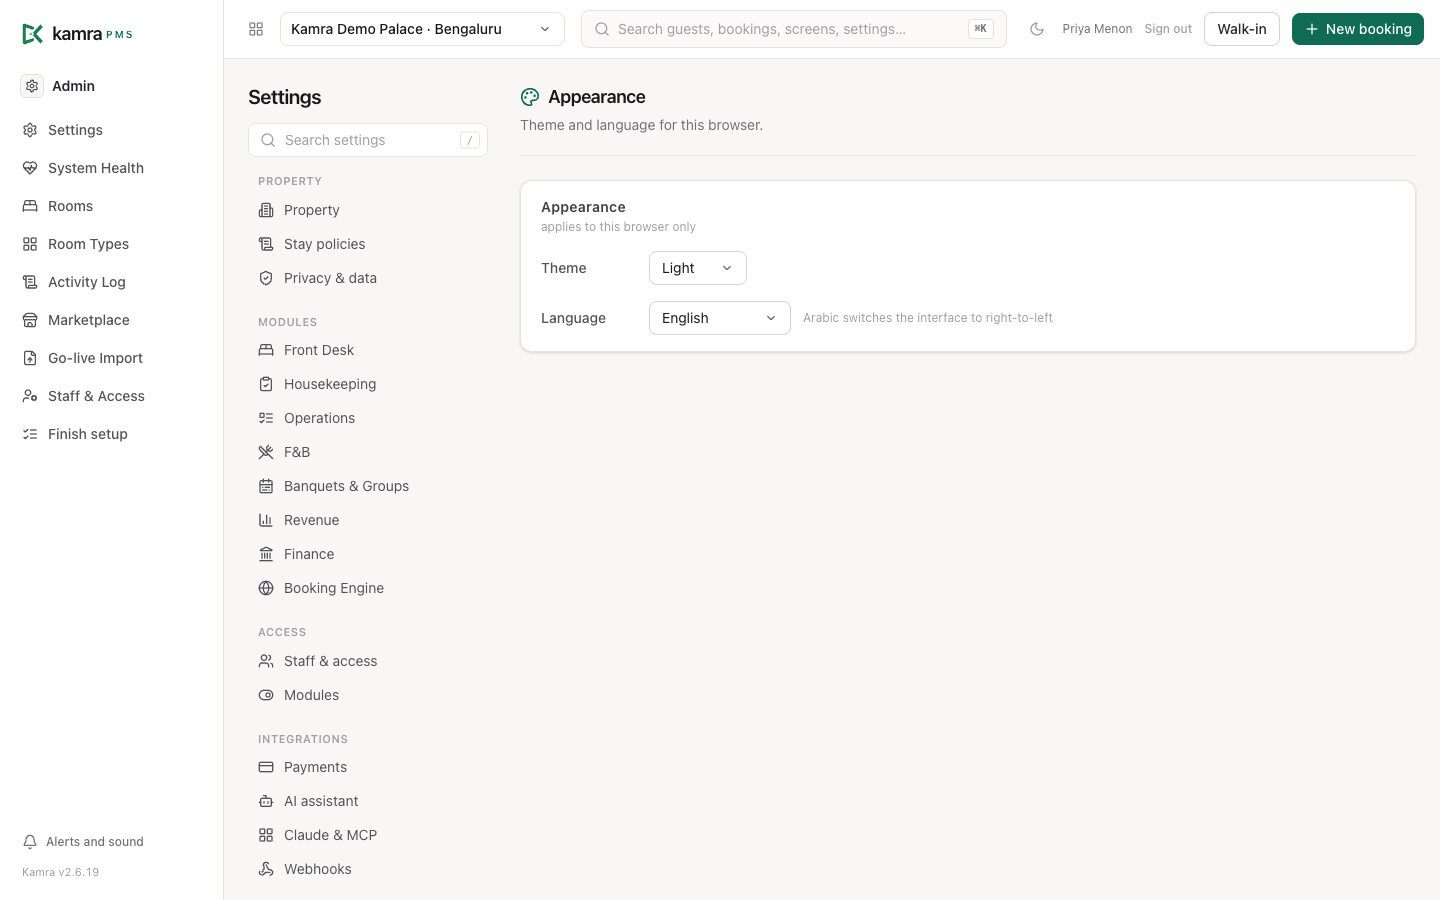Screen dimensions: 1440x900
Task: Click the System Health heart icon
Action: coord(30,168)
